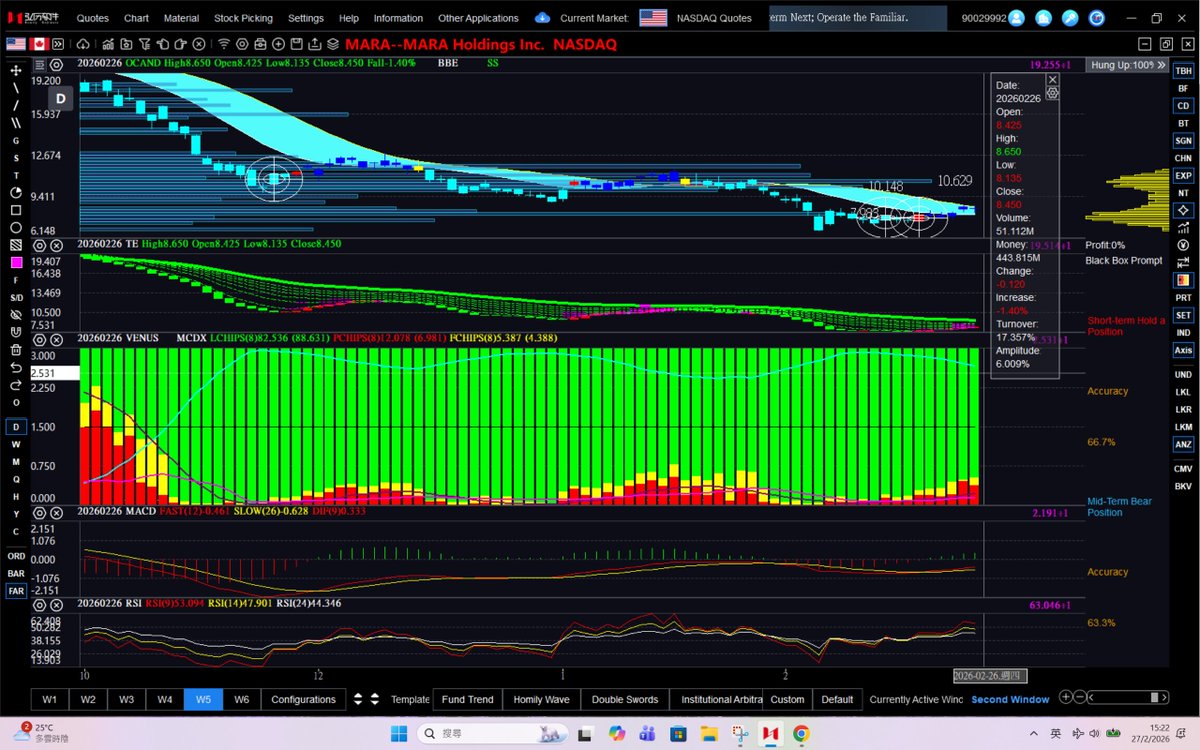This screenshot has width=1200, height=750.
Task: Toggle hide drawings eye icon in left toolbar
Action: [16, 315]
